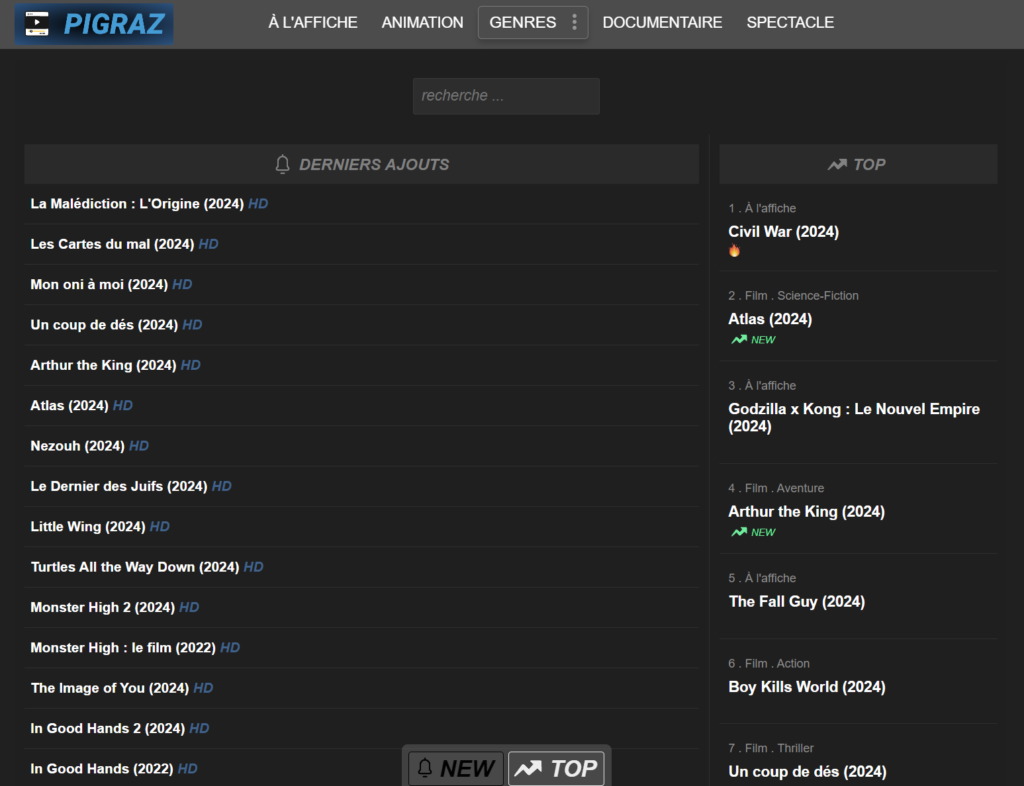Viewport: 1024px width, 786px height.
Task: Switch to the NEW floating bottom tab
Action: (x=456, y=768)
